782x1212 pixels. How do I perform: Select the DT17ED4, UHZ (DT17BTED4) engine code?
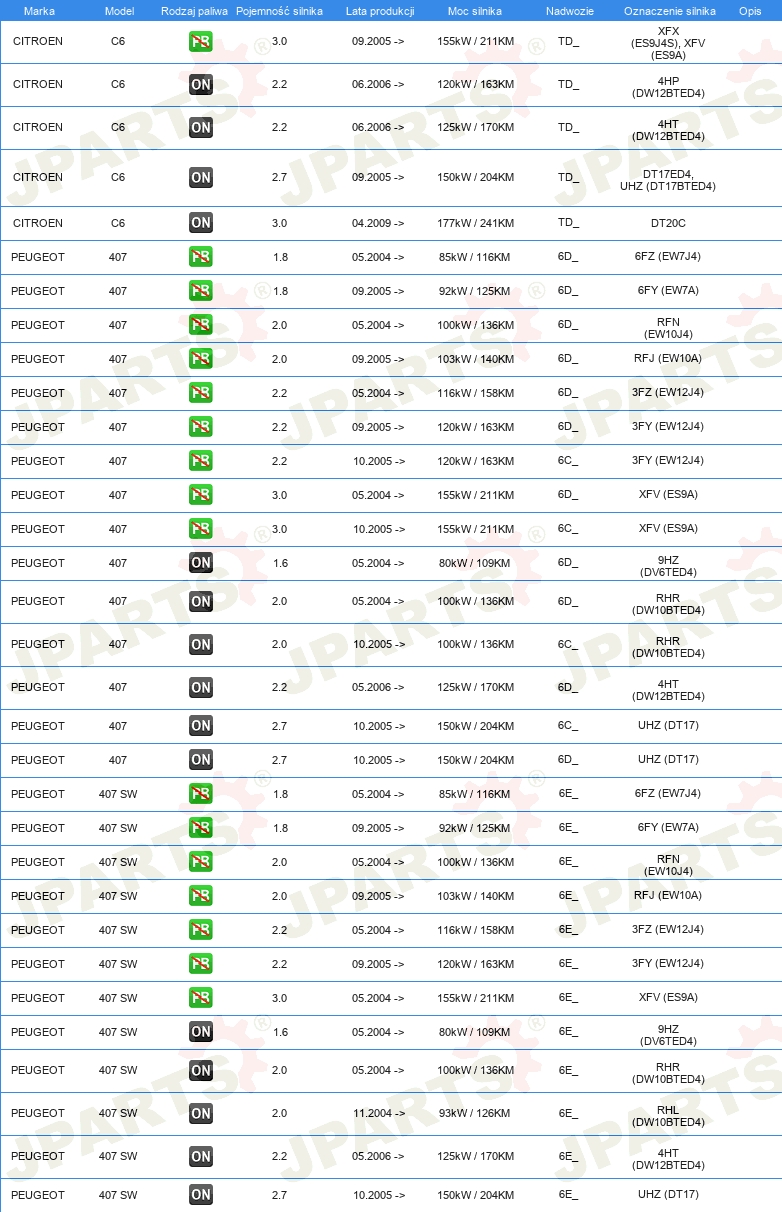point(668,180)
